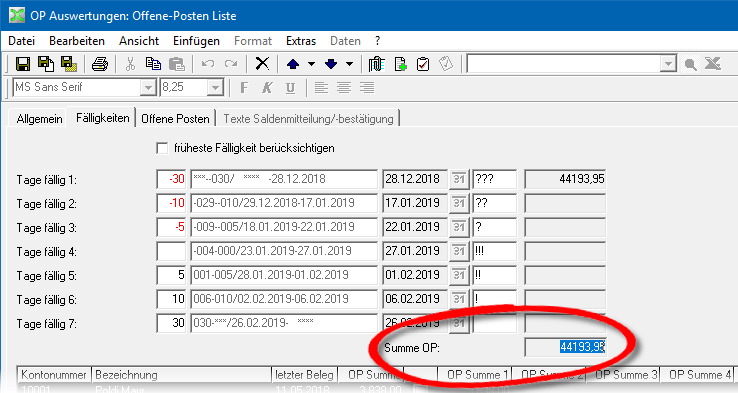Open the MS Sans Serif font dropdown
Screen dimensions: 738x393
coord(148,88)
